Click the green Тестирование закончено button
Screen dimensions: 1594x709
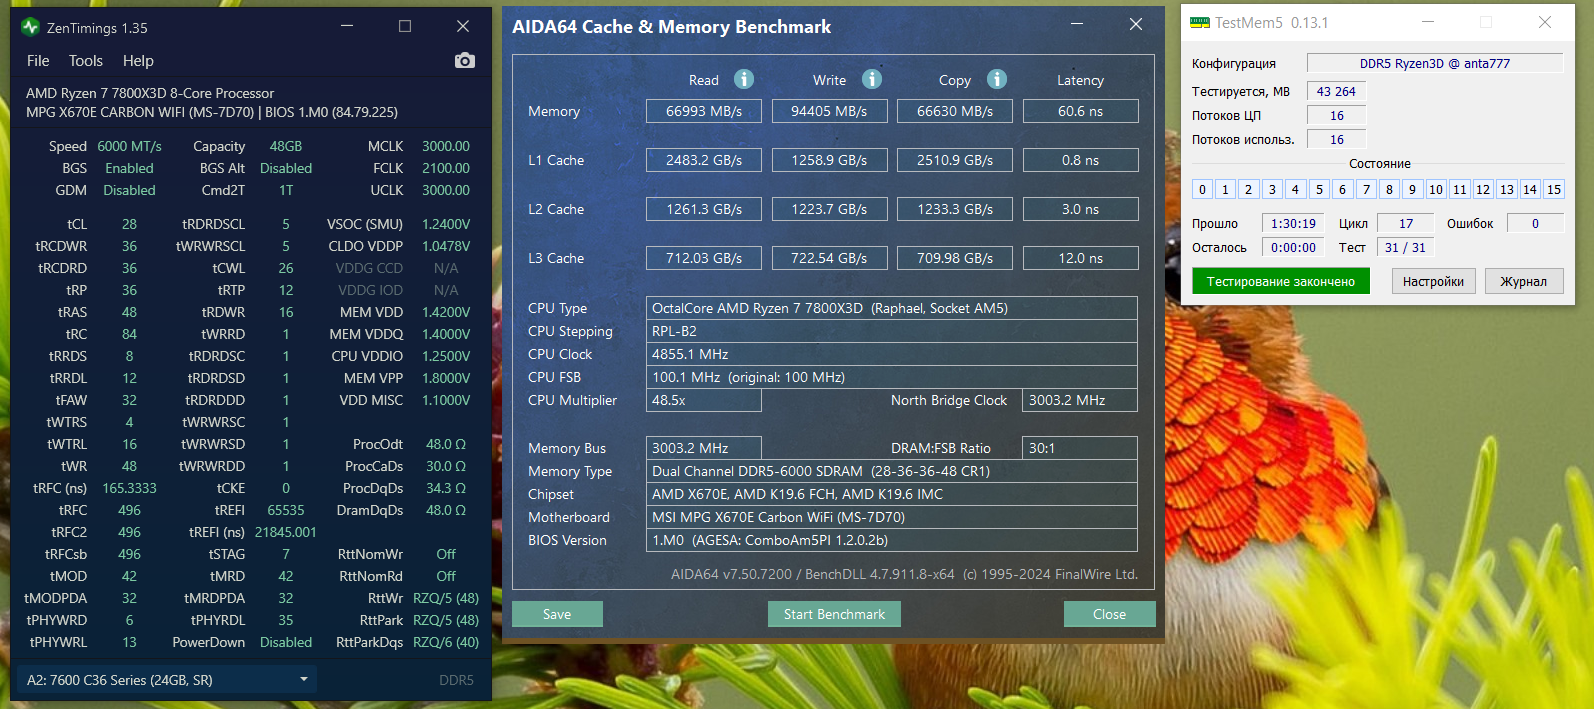pos(1281,281)
